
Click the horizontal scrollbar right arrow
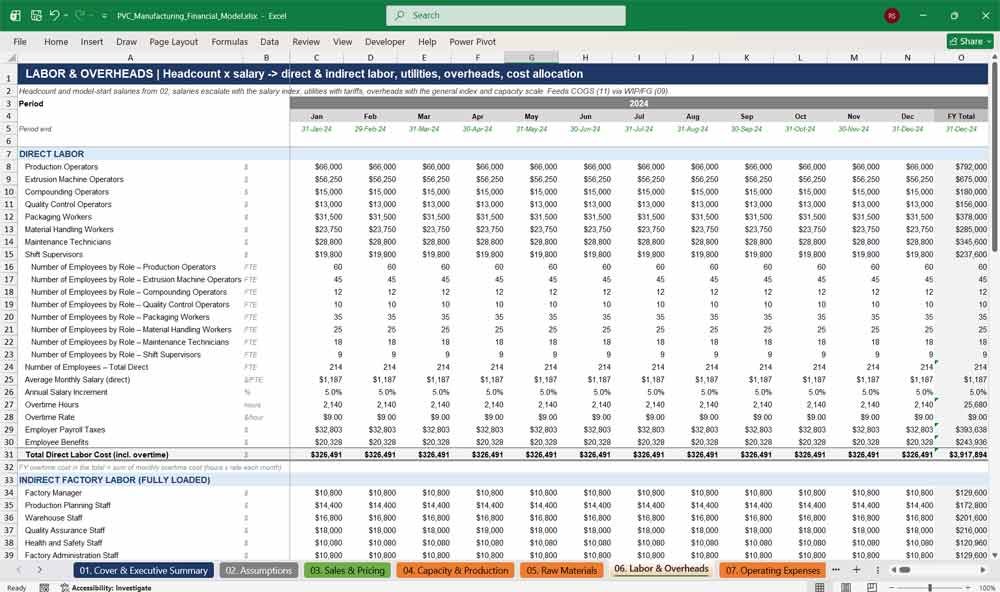tap(983, 570)
